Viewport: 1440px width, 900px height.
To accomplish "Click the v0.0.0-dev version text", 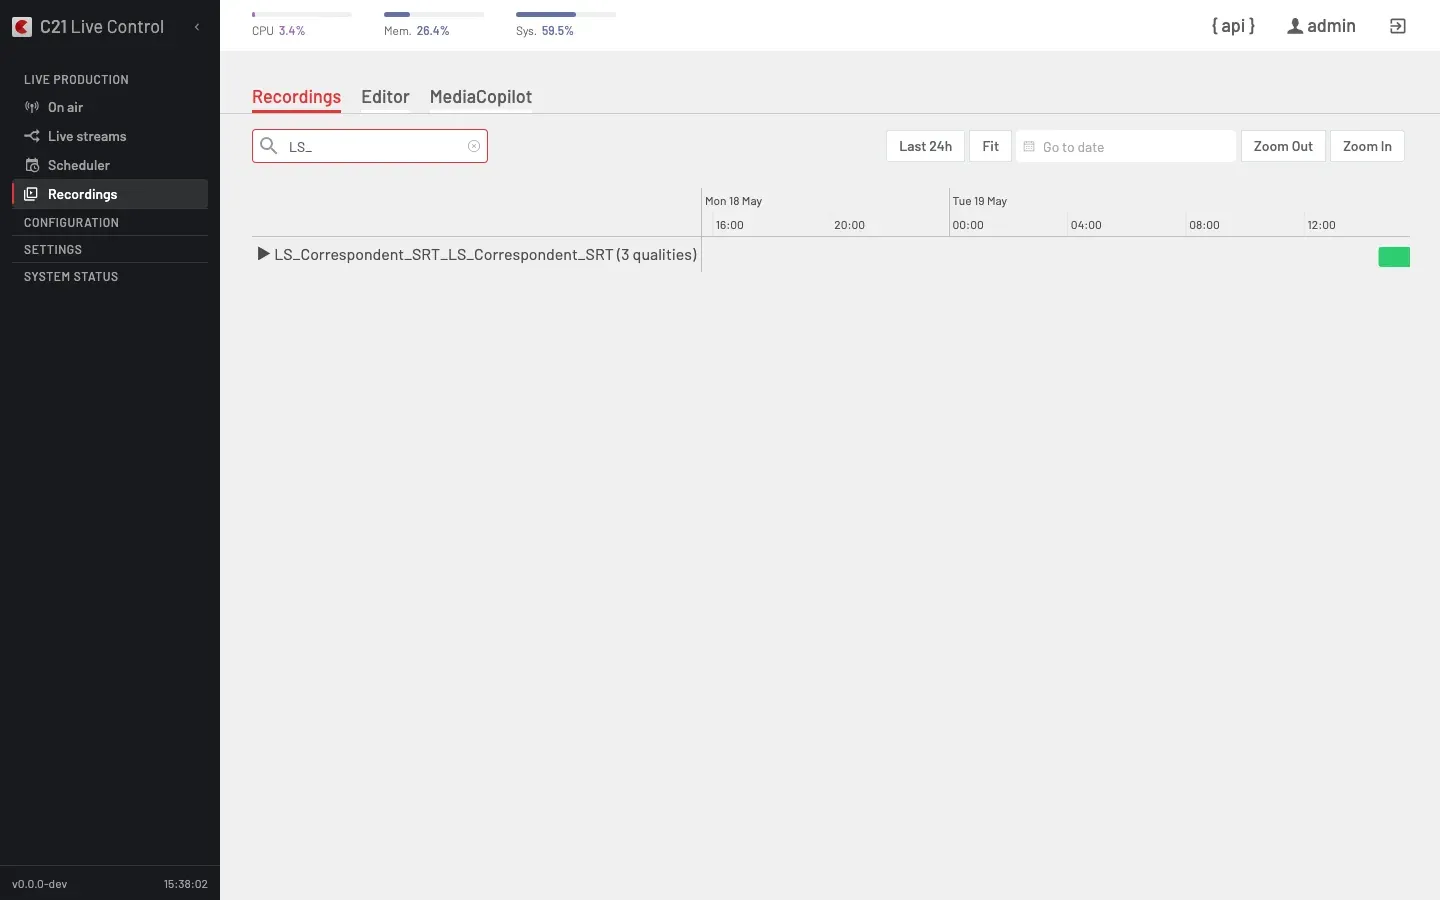I will tap(40, 884).
